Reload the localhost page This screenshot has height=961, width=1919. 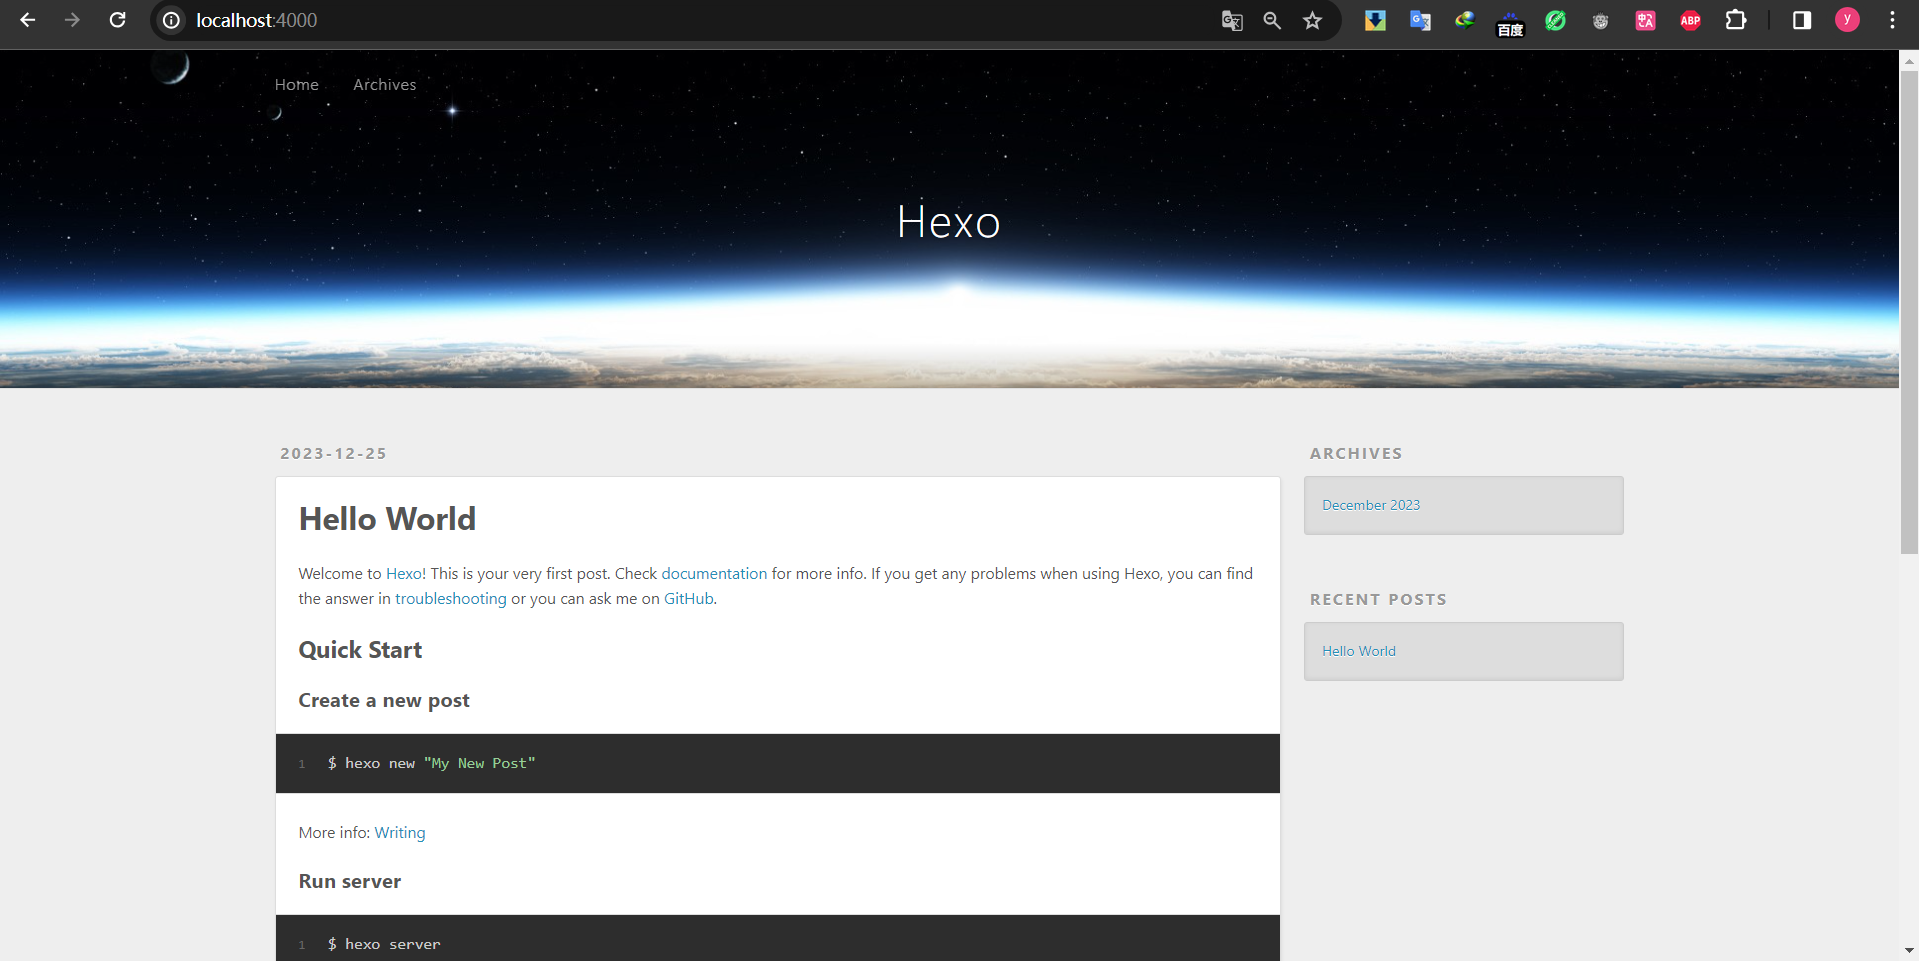pos(117,20)
